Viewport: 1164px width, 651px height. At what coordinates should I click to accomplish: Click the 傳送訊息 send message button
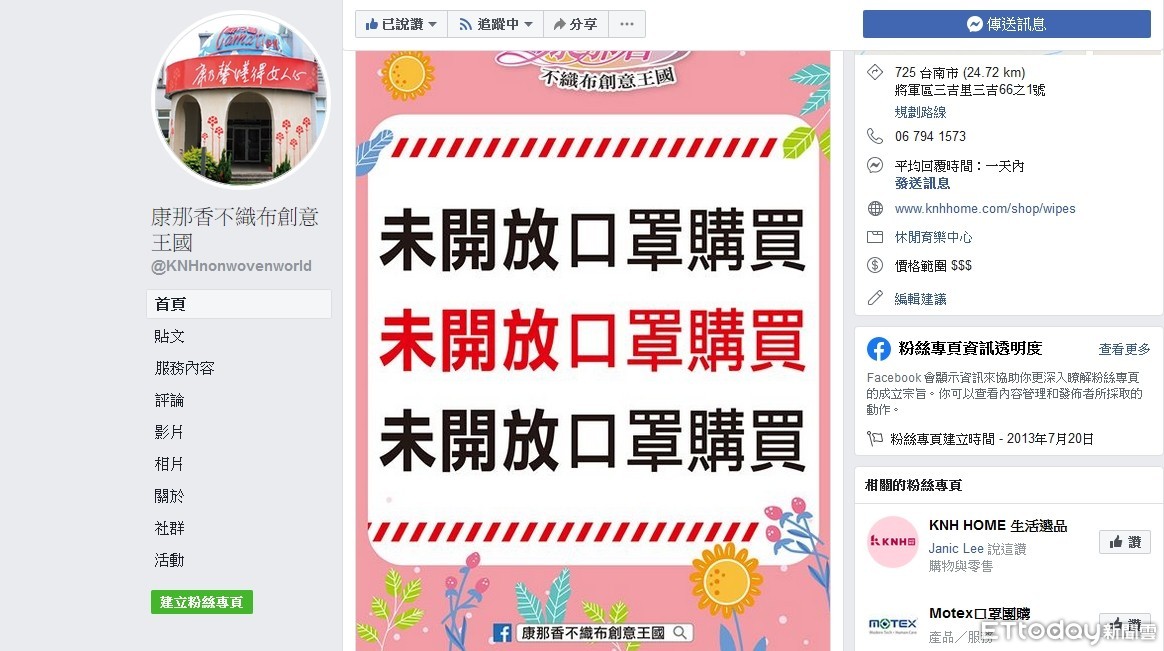(x=1007, y=24)
